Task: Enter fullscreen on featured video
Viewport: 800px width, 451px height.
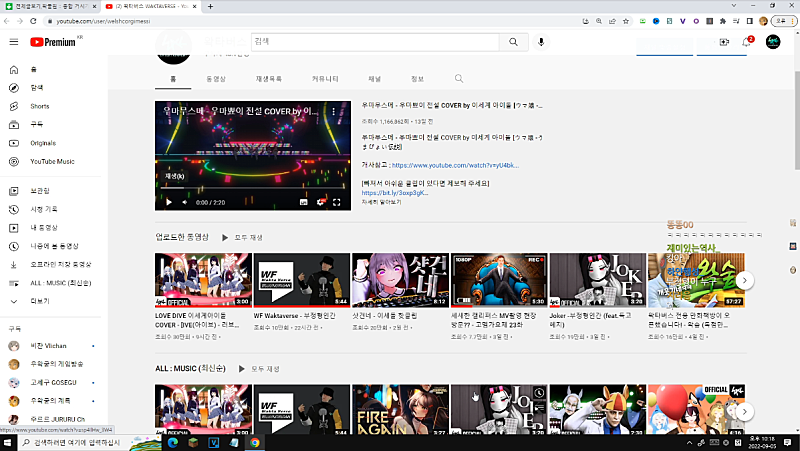Action: 337,202
